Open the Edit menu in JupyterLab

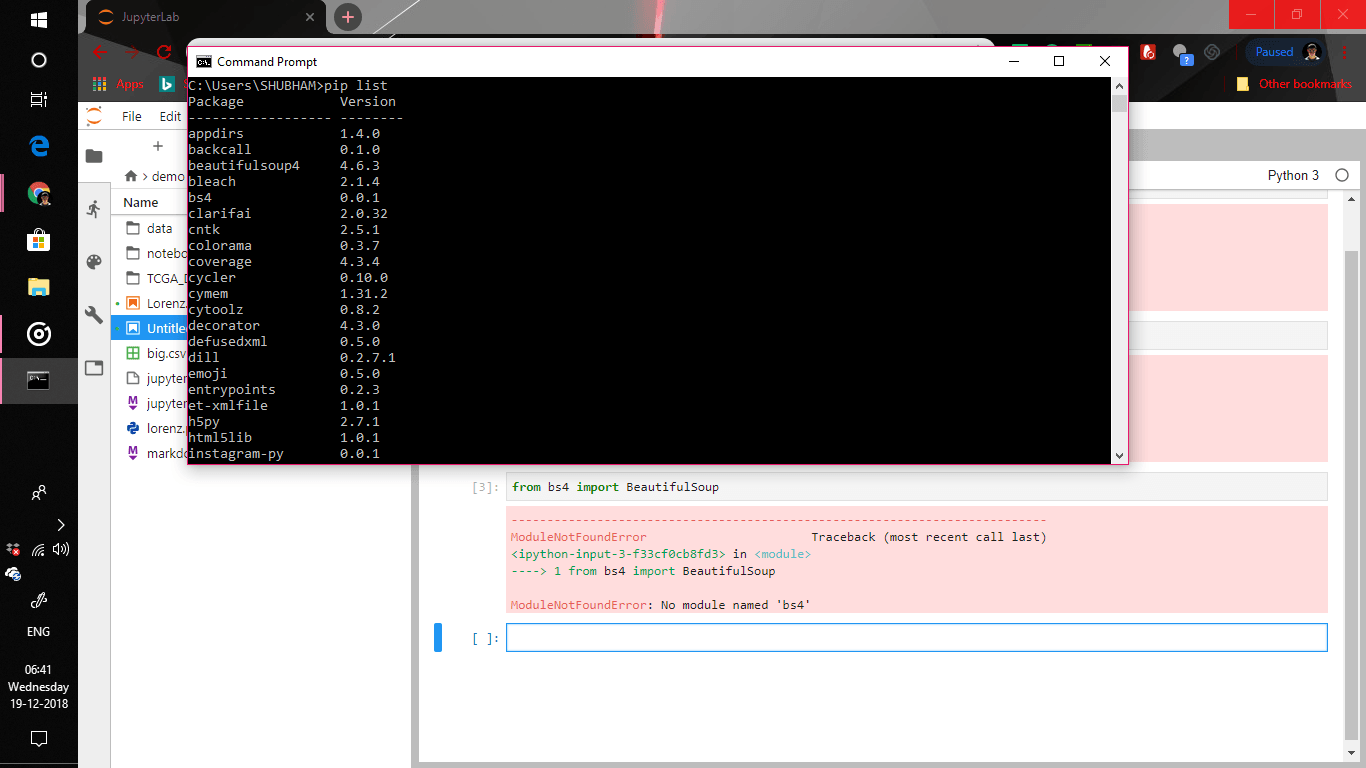tap(170, 116)
